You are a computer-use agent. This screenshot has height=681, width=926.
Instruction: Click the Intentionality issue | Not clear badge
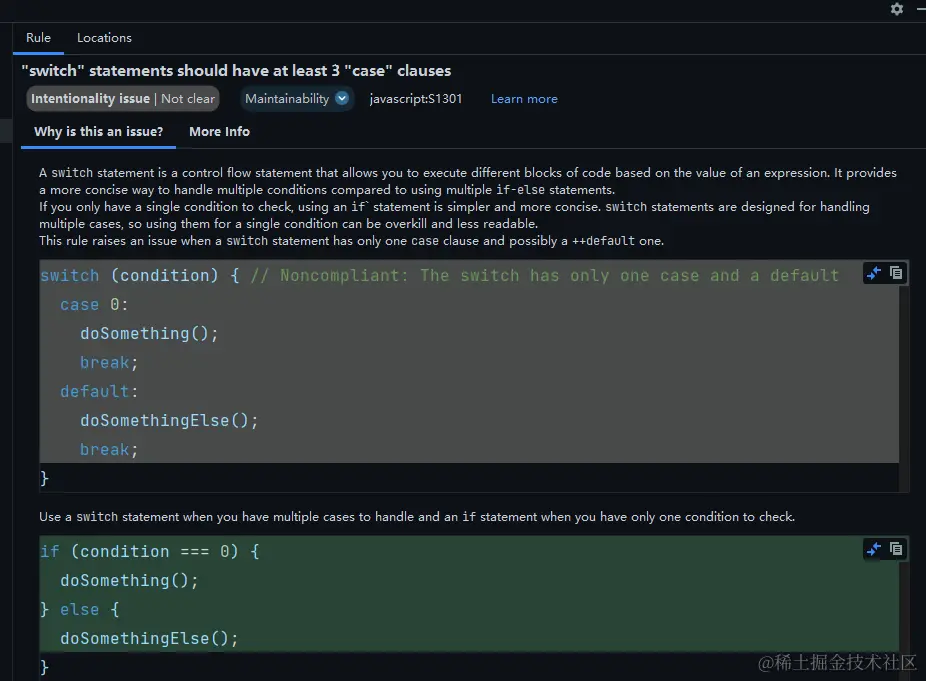(x=122, y=98)
